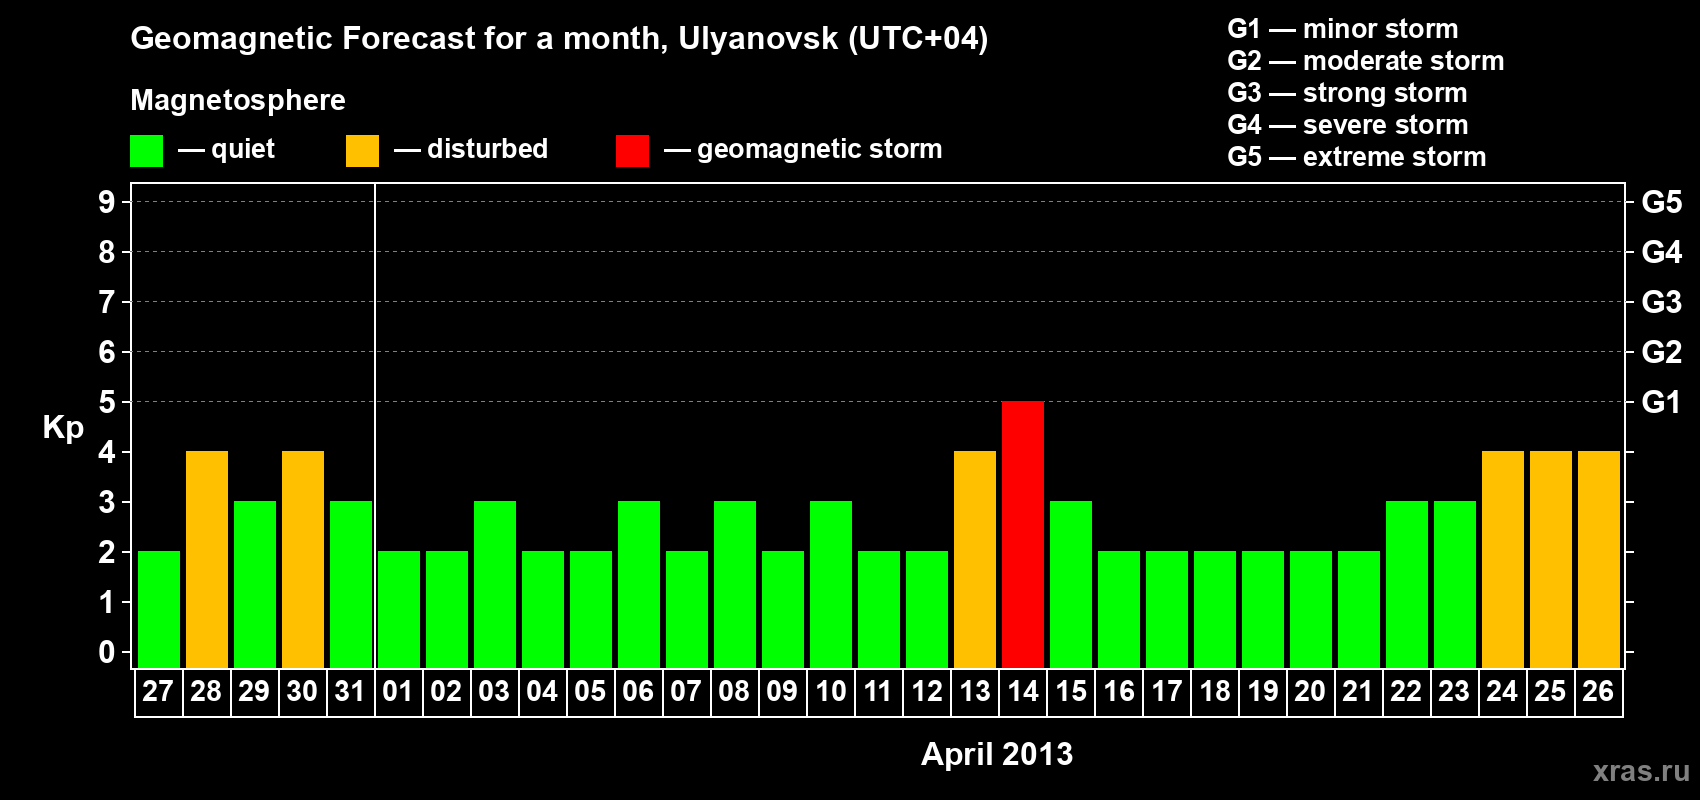
Task: Select the green bar for day 15
Action: pyautogui.click(x=1071, y=585)
